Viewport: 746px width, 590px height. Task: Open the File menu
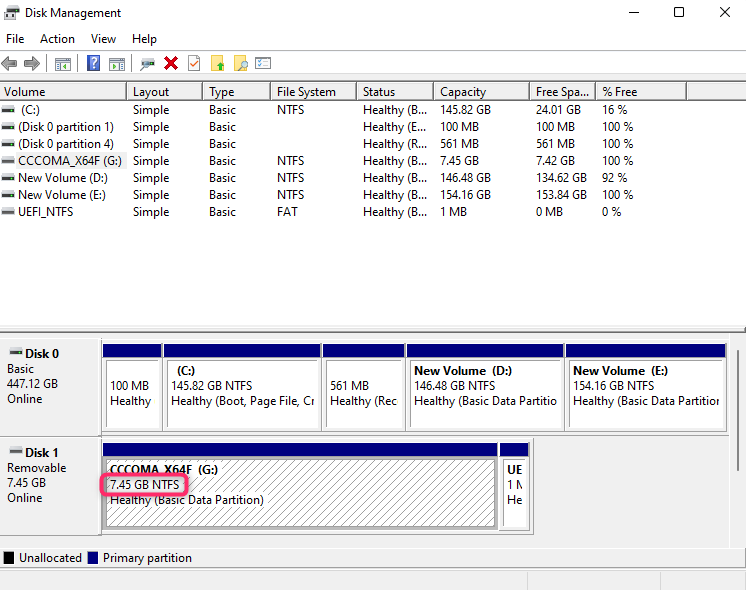point(15,39)
